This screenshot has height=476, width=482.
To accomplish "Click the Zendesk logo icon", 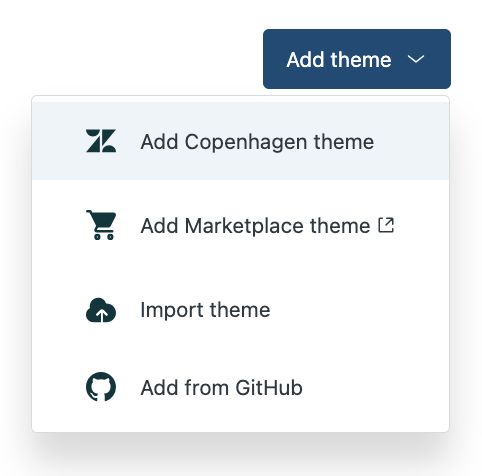I will [x=101, y=141].
